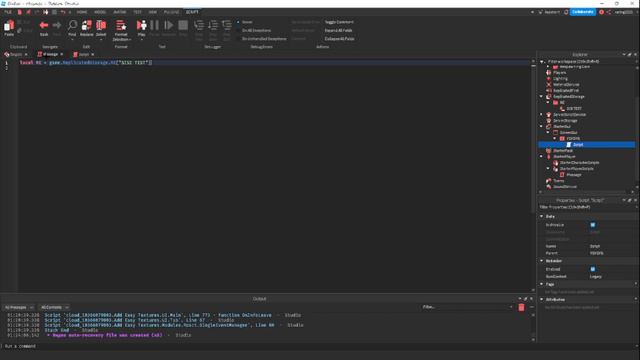Select SoundService in Explorer
This screenshot has width=640, height=360.
tap(565, 187)
